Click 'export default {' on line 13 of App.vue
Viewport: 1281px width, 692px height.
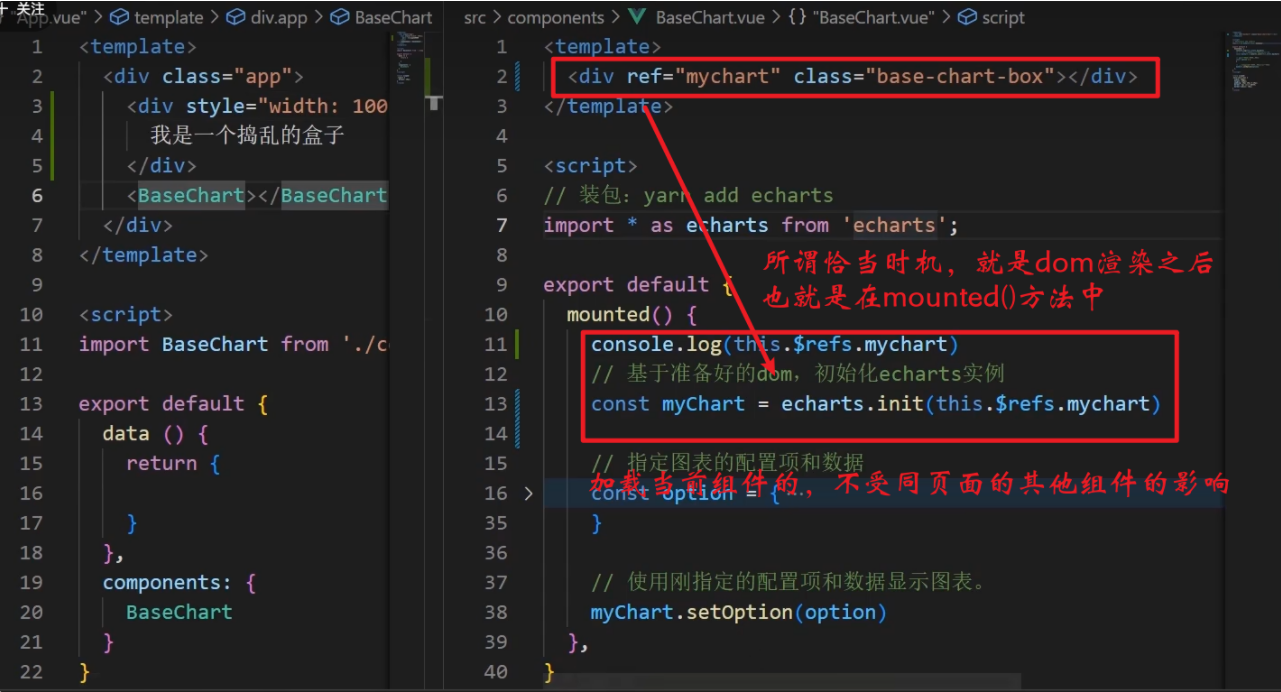click(x=174, y=403)
